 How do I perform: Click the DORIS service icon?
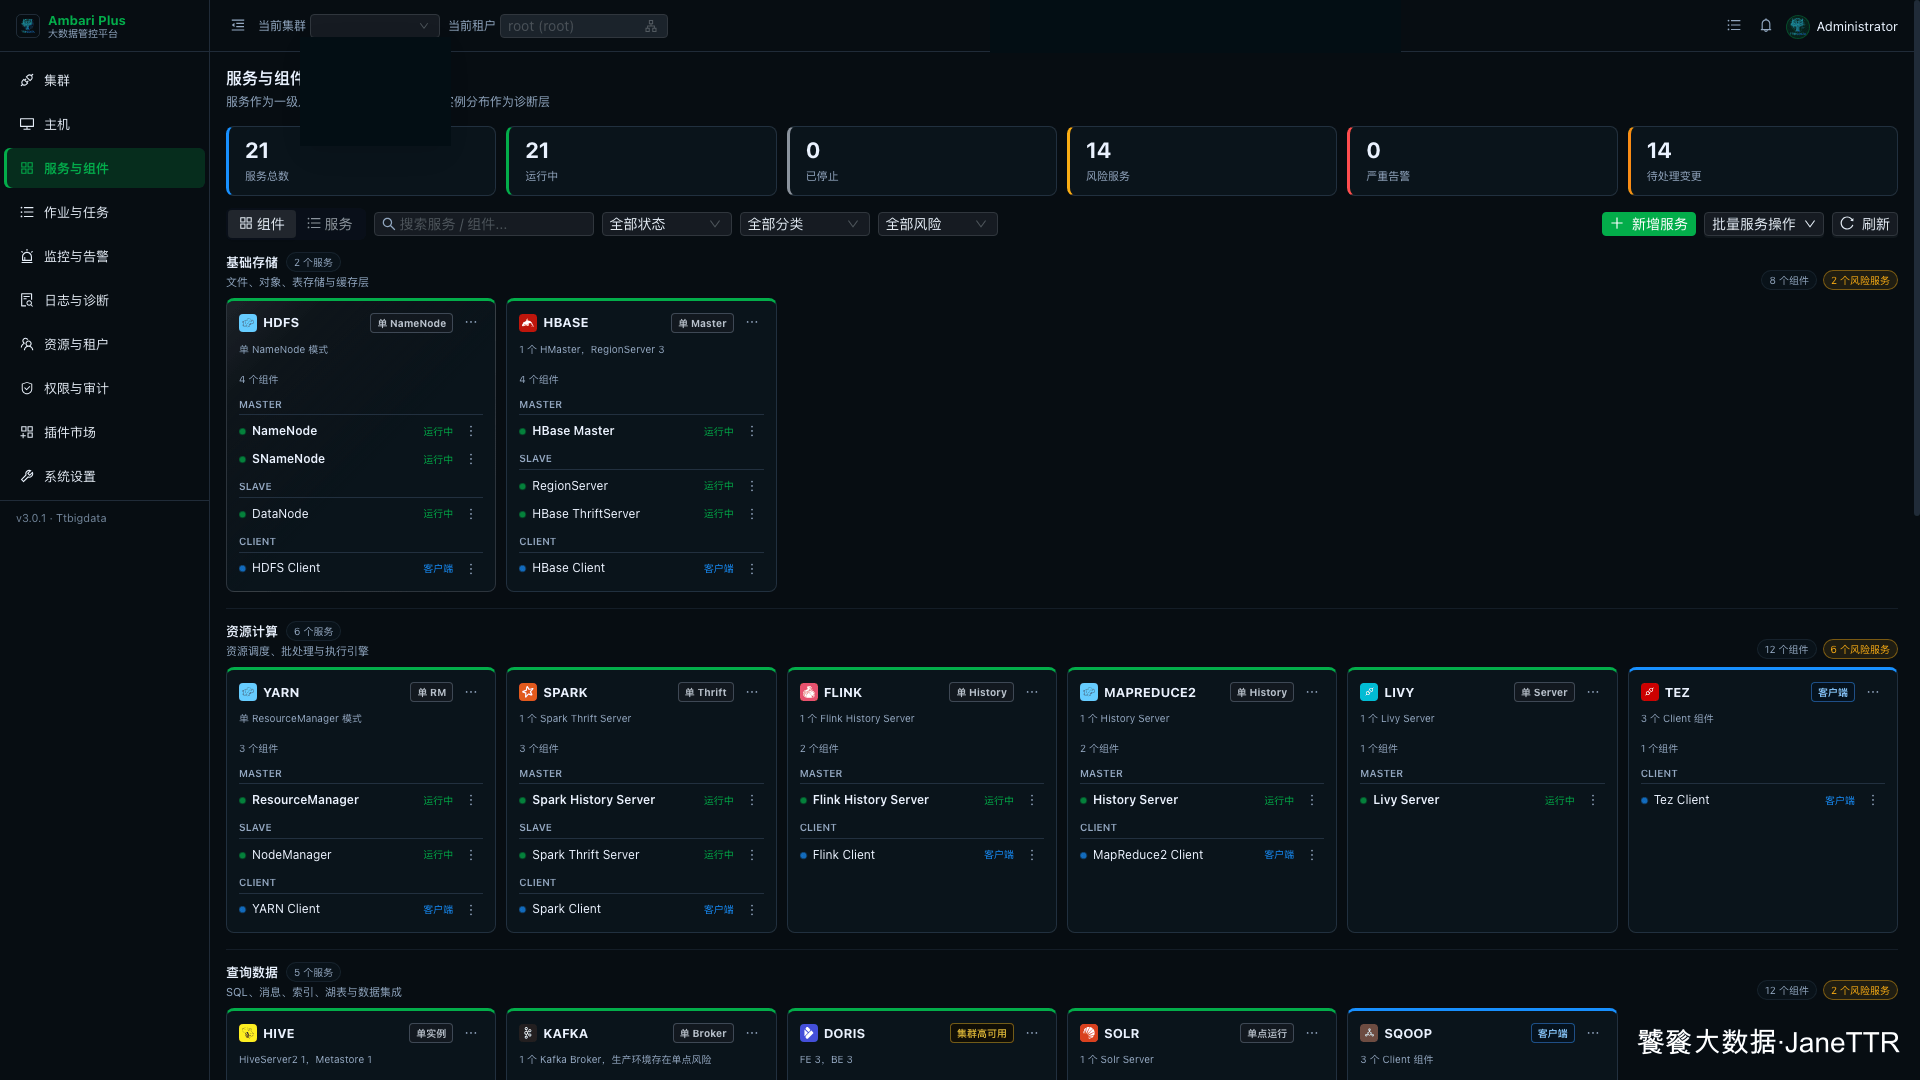click(x=809, y=1033)
